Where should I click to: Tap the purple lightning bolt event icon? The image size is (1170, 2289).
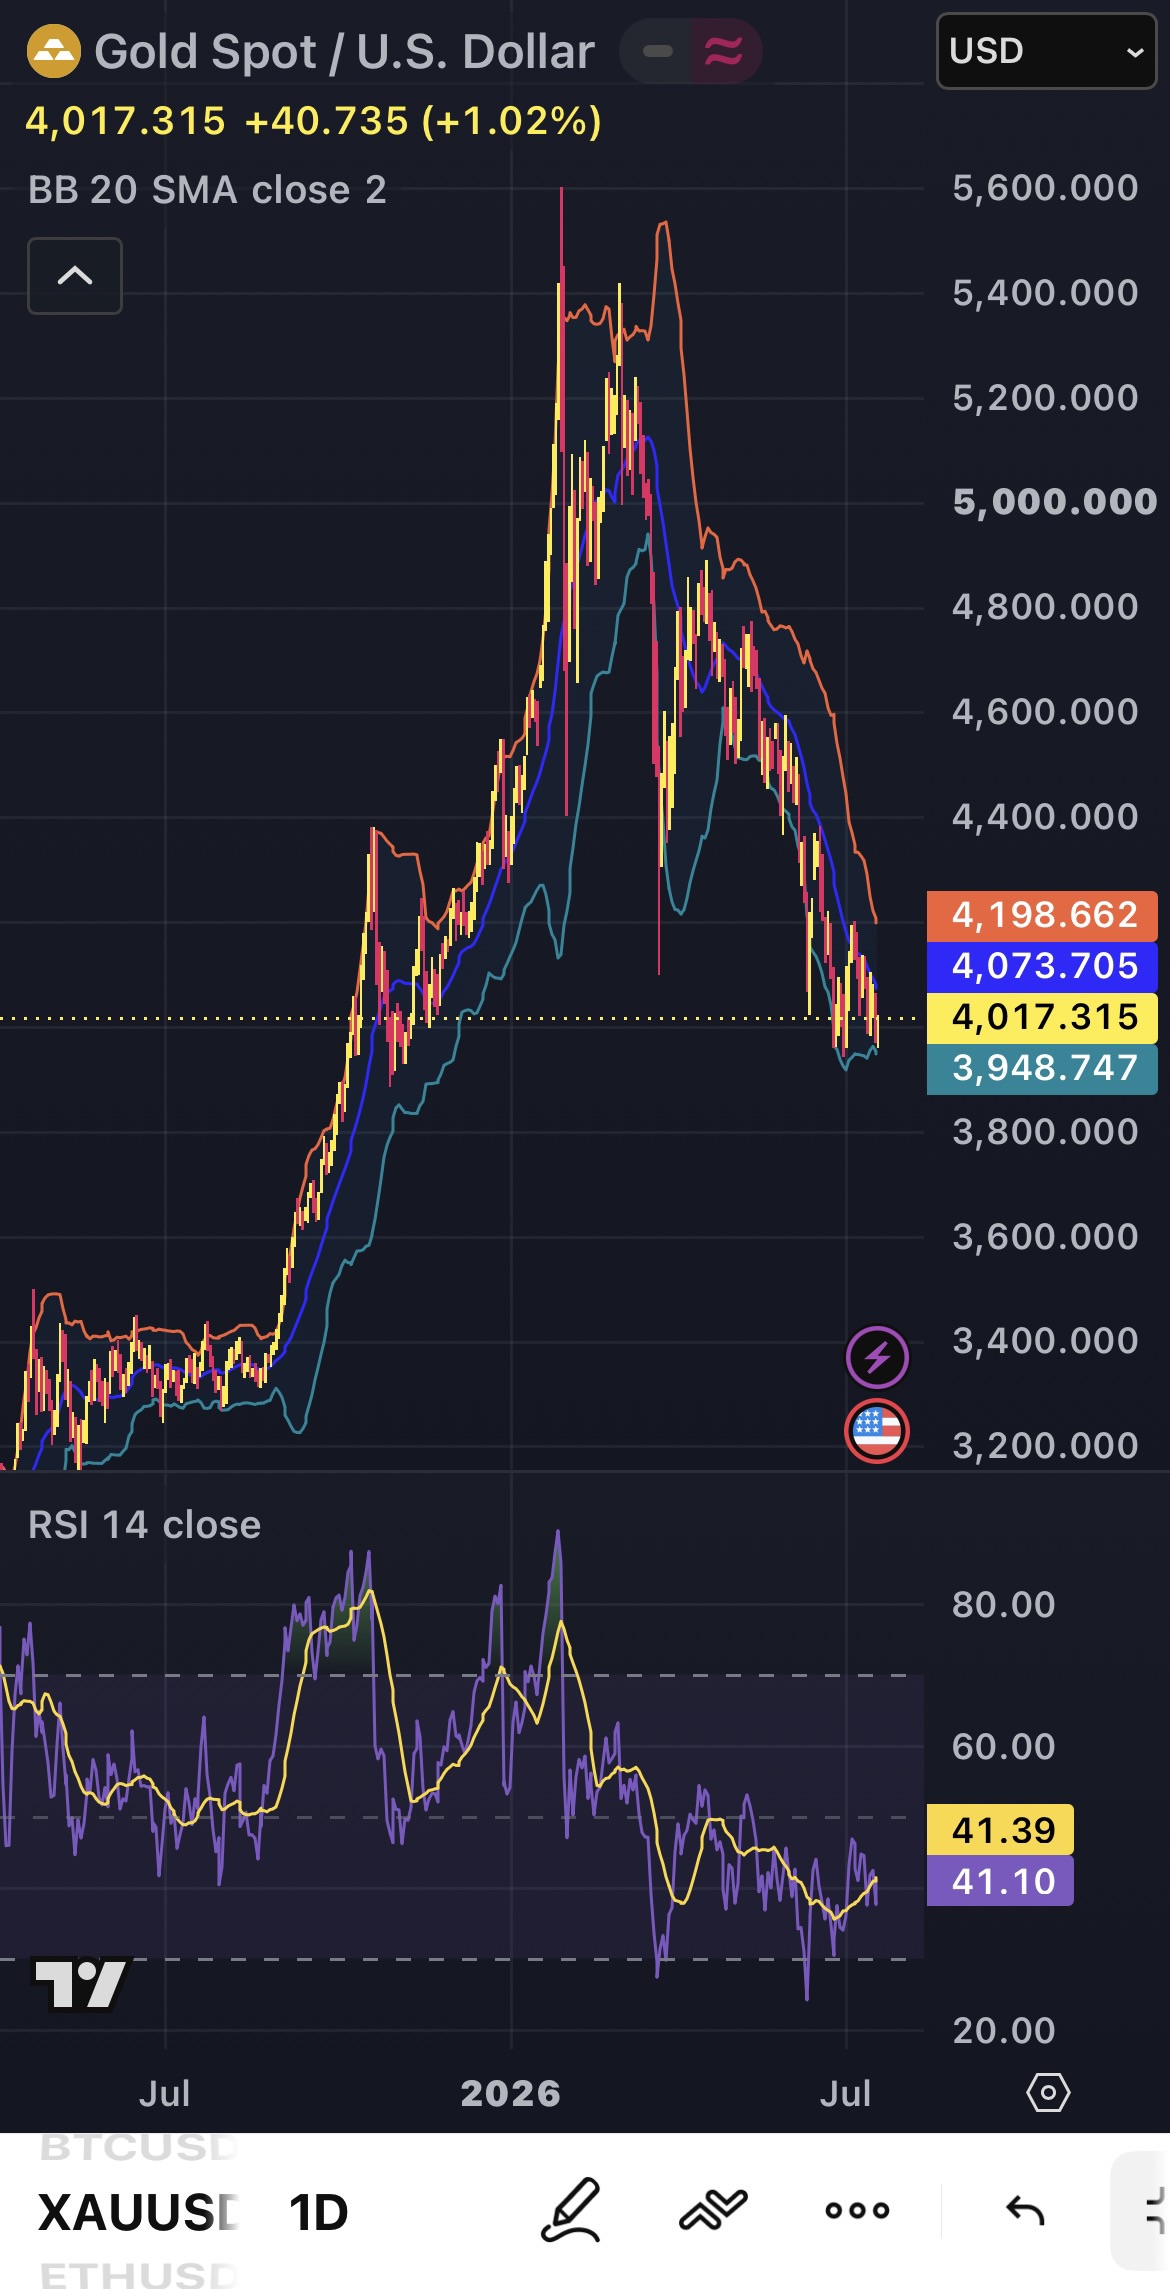pos(877,1357)
